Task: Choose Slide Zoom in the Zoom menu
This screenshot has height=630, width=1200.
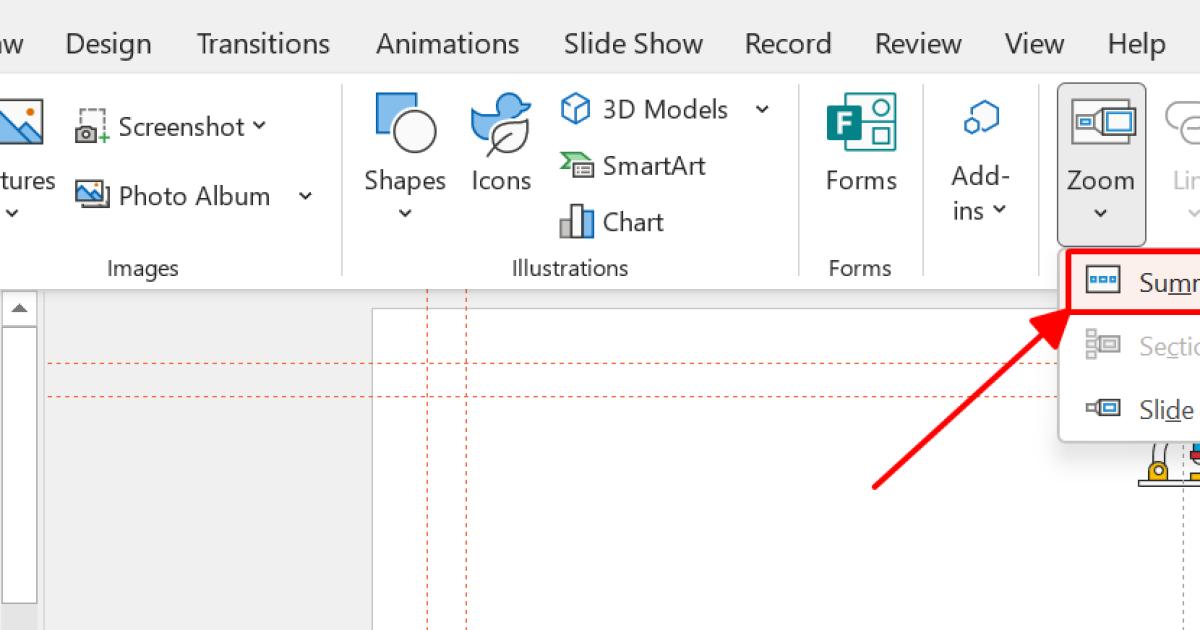Action: 1160,409
